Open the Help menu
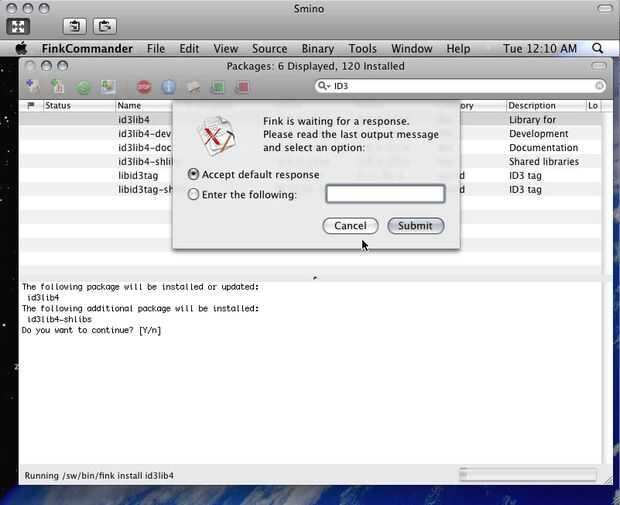Screen dimensions: 620x505 click(458, 48)
